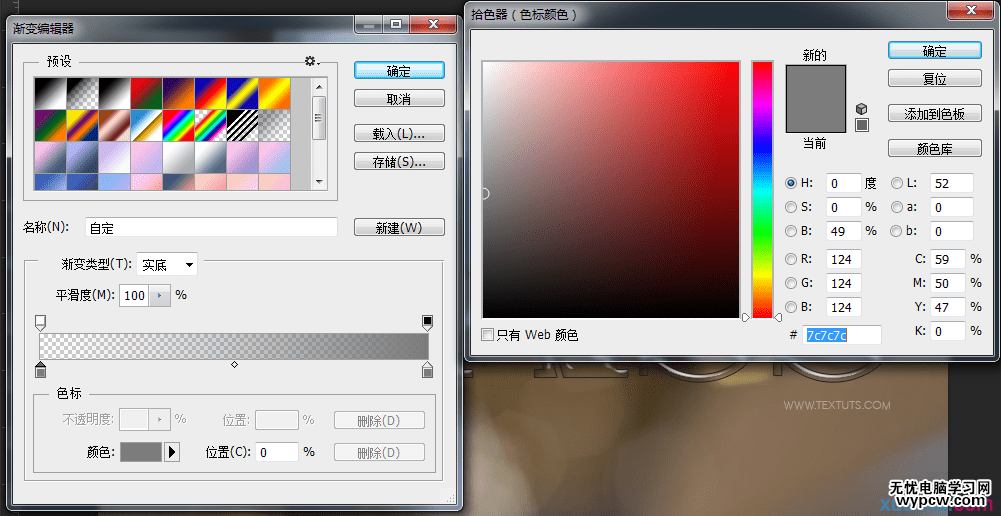Select the Lab b radio button
Viewport: 1001px width, 516px height.
[897, 231]
